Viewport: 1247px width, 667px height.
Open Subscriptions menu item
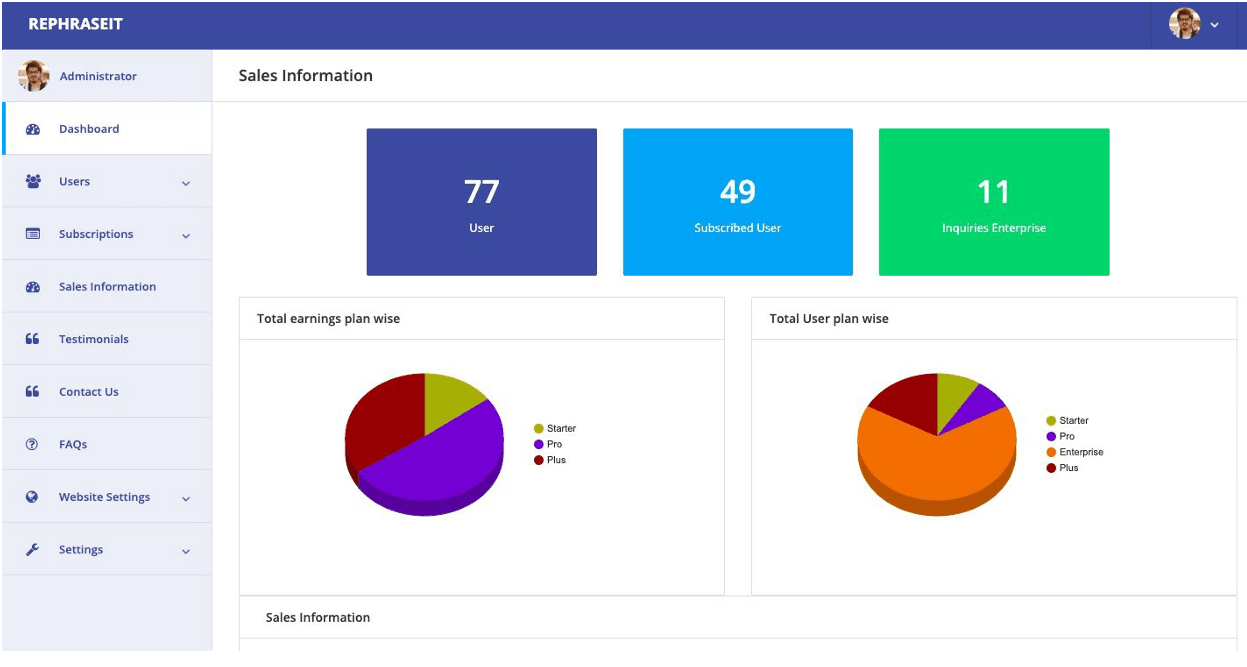[x=107, y=234]
